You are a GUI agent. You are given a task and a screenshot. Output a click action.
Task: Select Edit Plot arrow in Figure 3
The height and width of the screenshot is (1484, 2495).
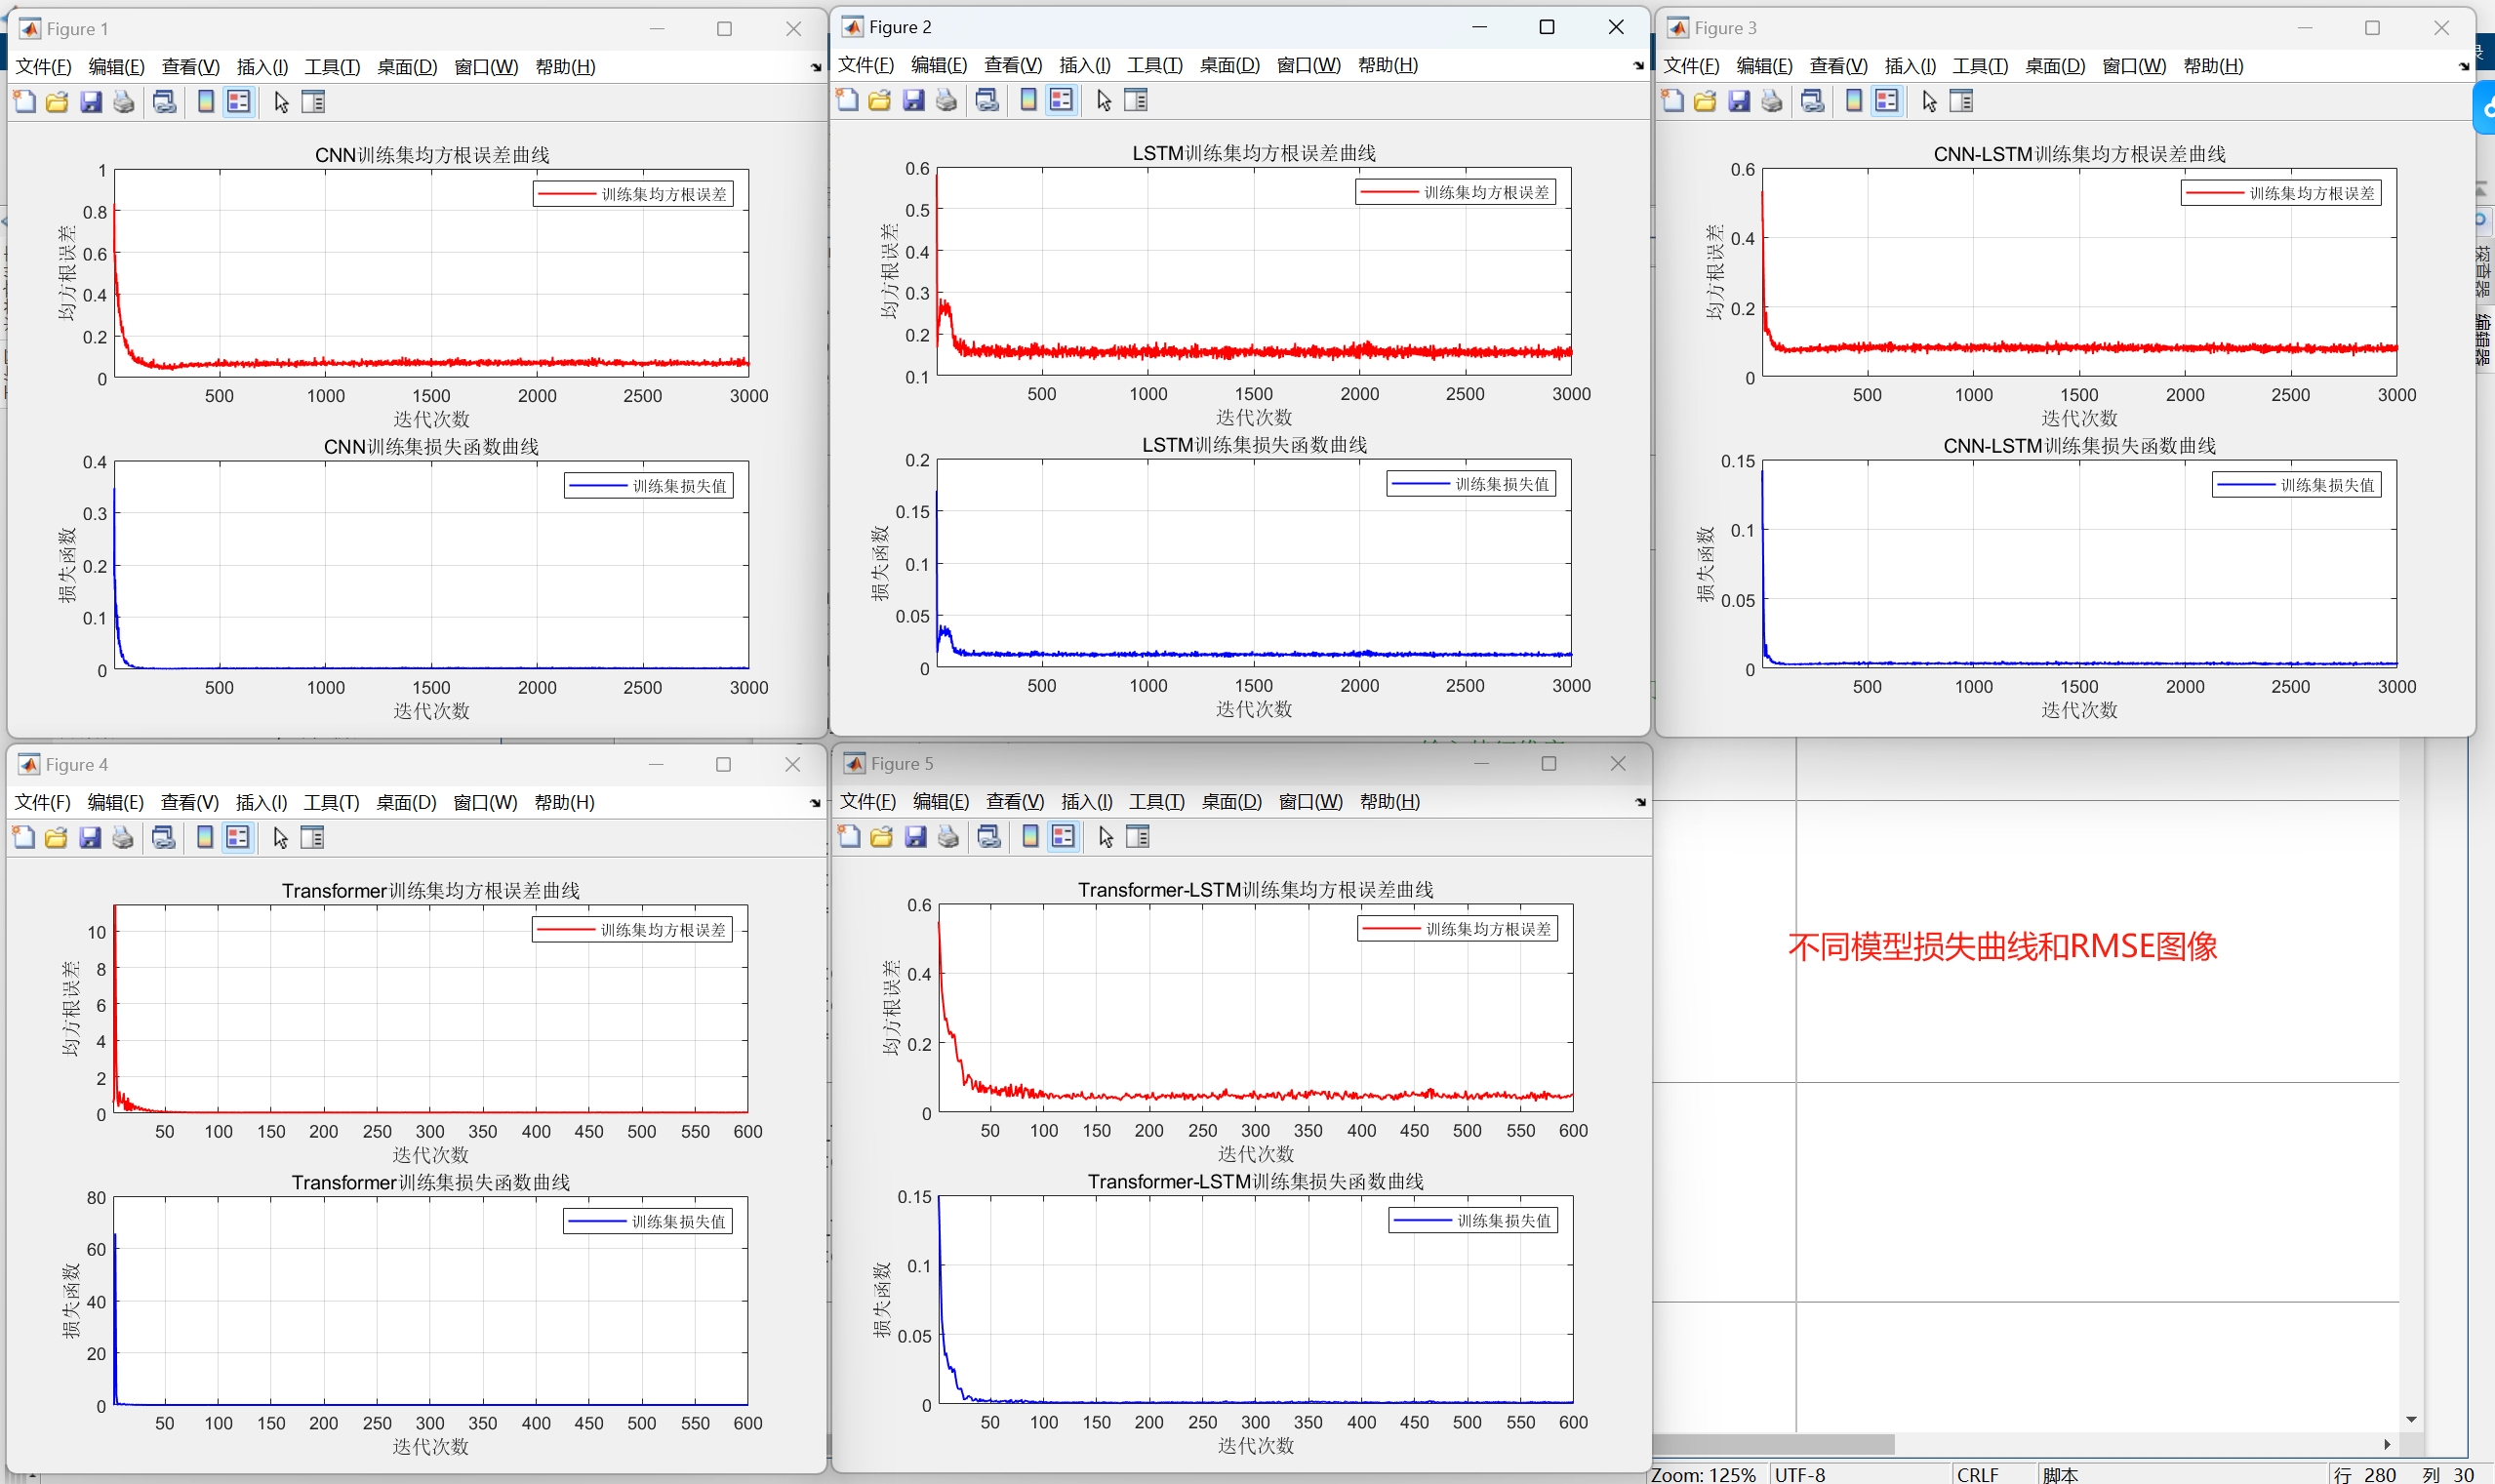[1930, 101]
